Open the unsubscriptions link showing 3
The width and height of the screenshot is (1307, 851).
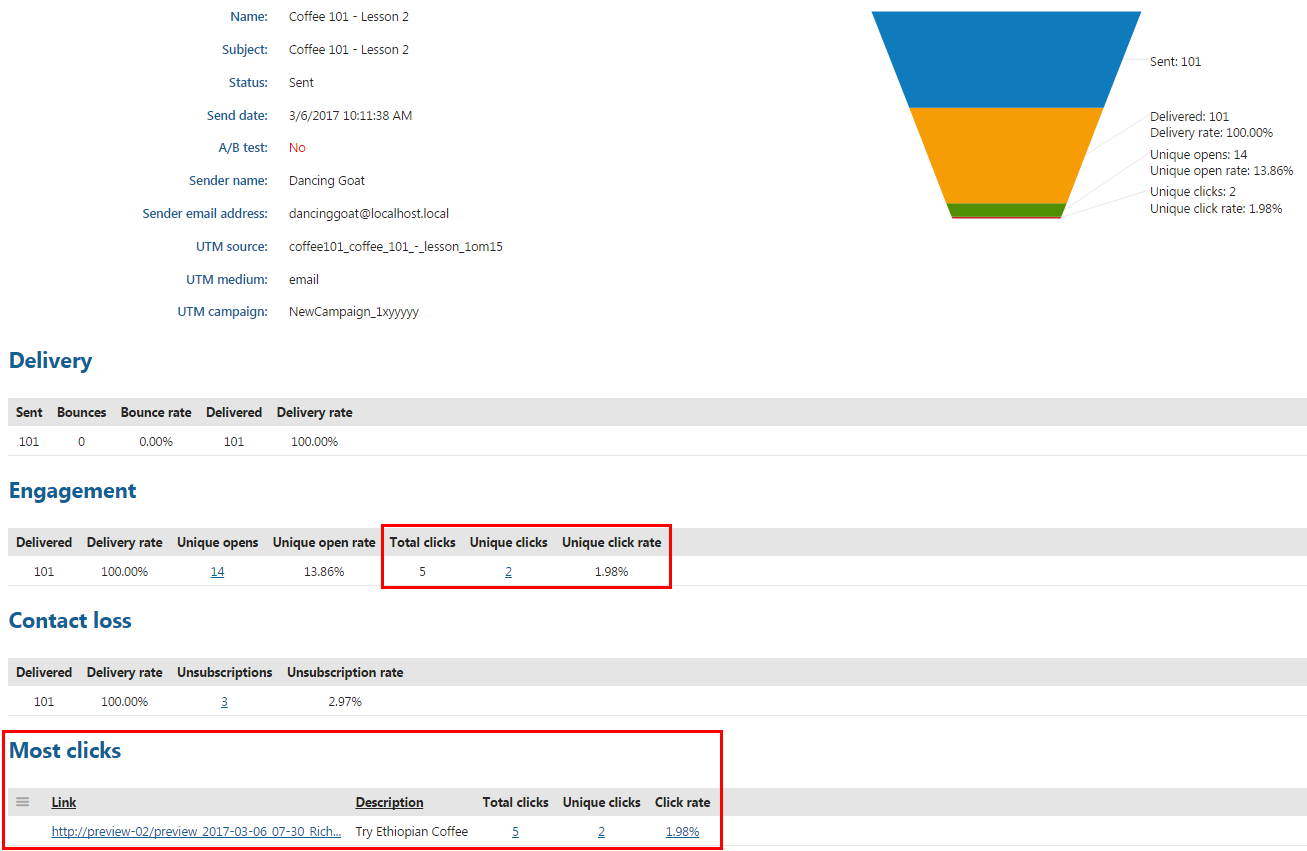tap(224, 701)
